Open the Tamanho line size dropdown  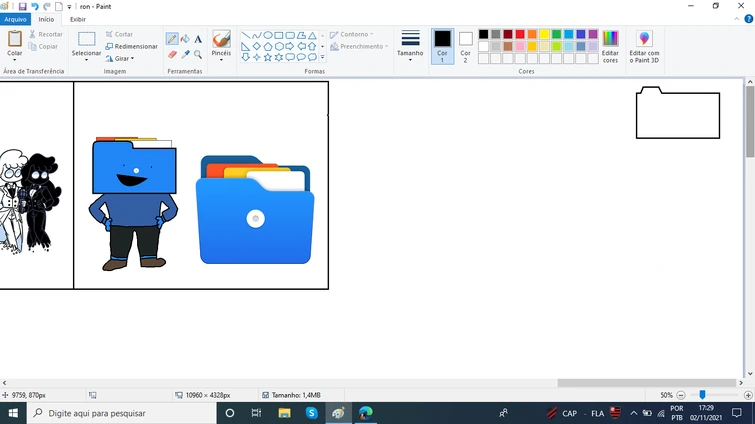(x=410, y=45)
